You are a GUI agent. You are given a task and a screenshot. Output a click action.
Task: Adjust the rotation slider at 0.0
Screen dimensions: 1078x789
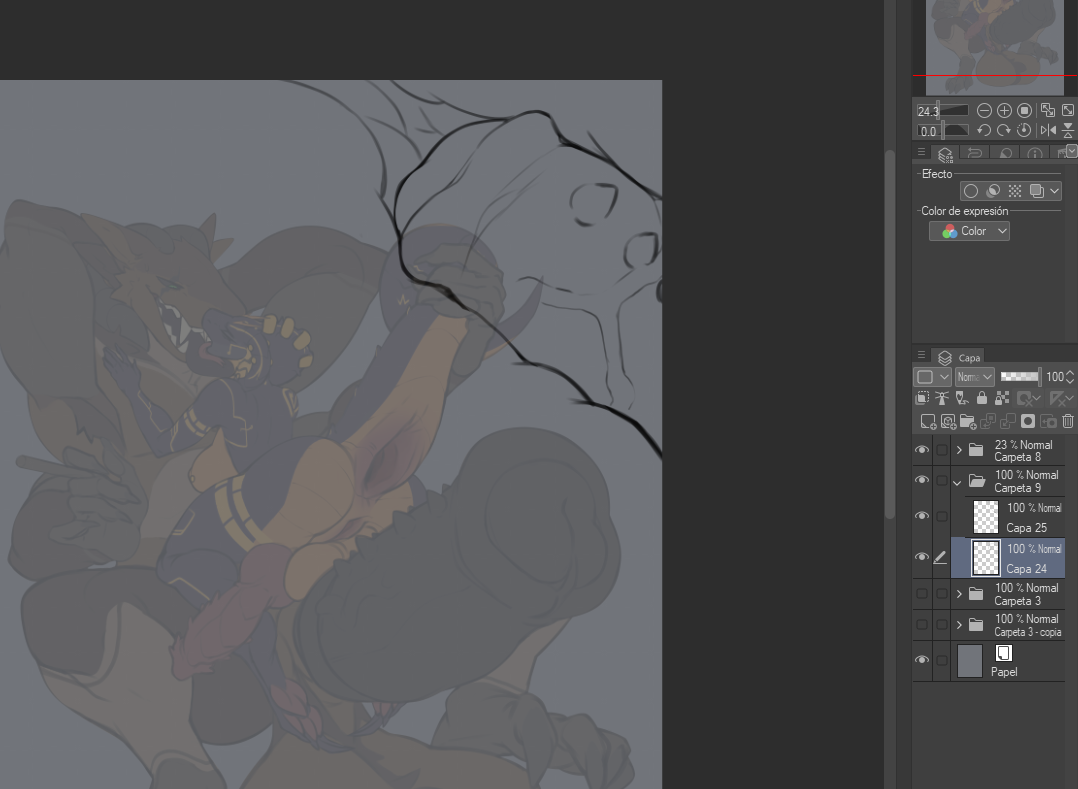(x=942, y=130)
